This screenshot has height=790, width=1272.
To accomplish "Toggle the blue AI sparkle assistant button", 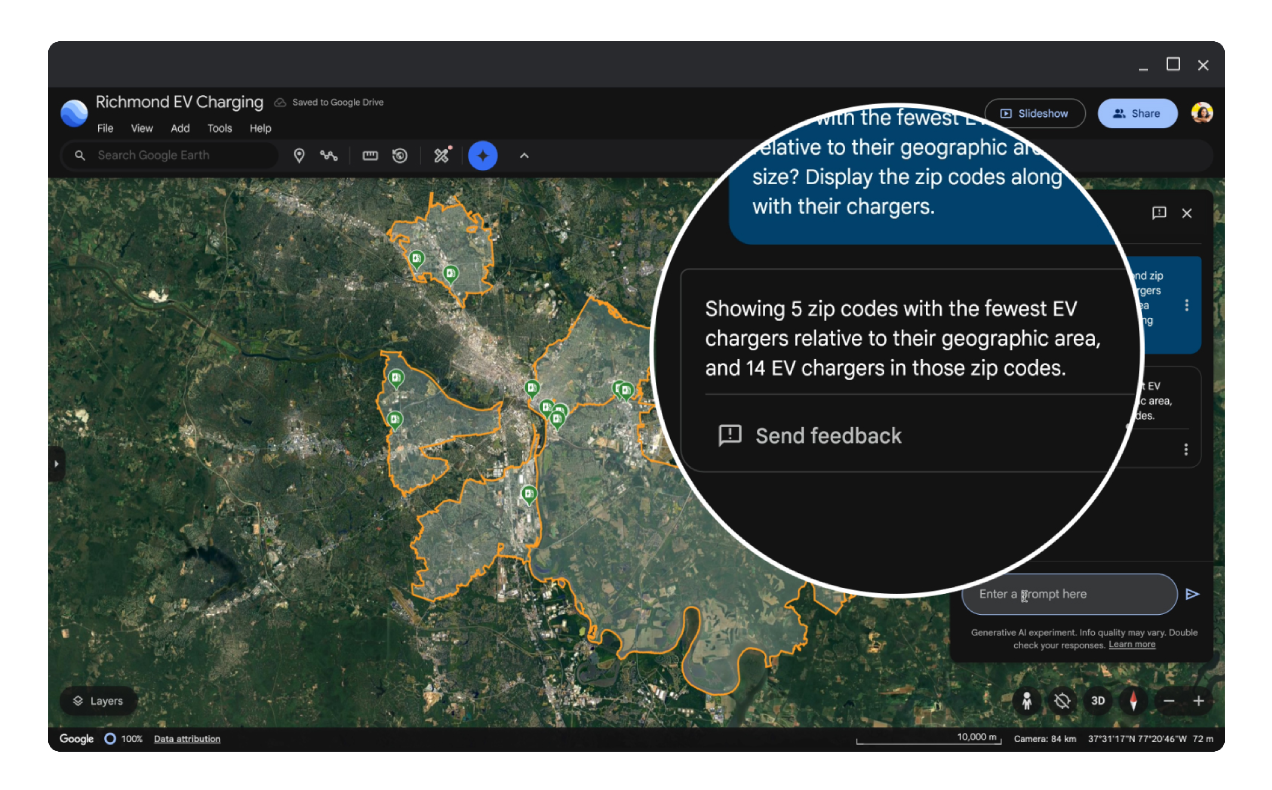I will 483,155.
